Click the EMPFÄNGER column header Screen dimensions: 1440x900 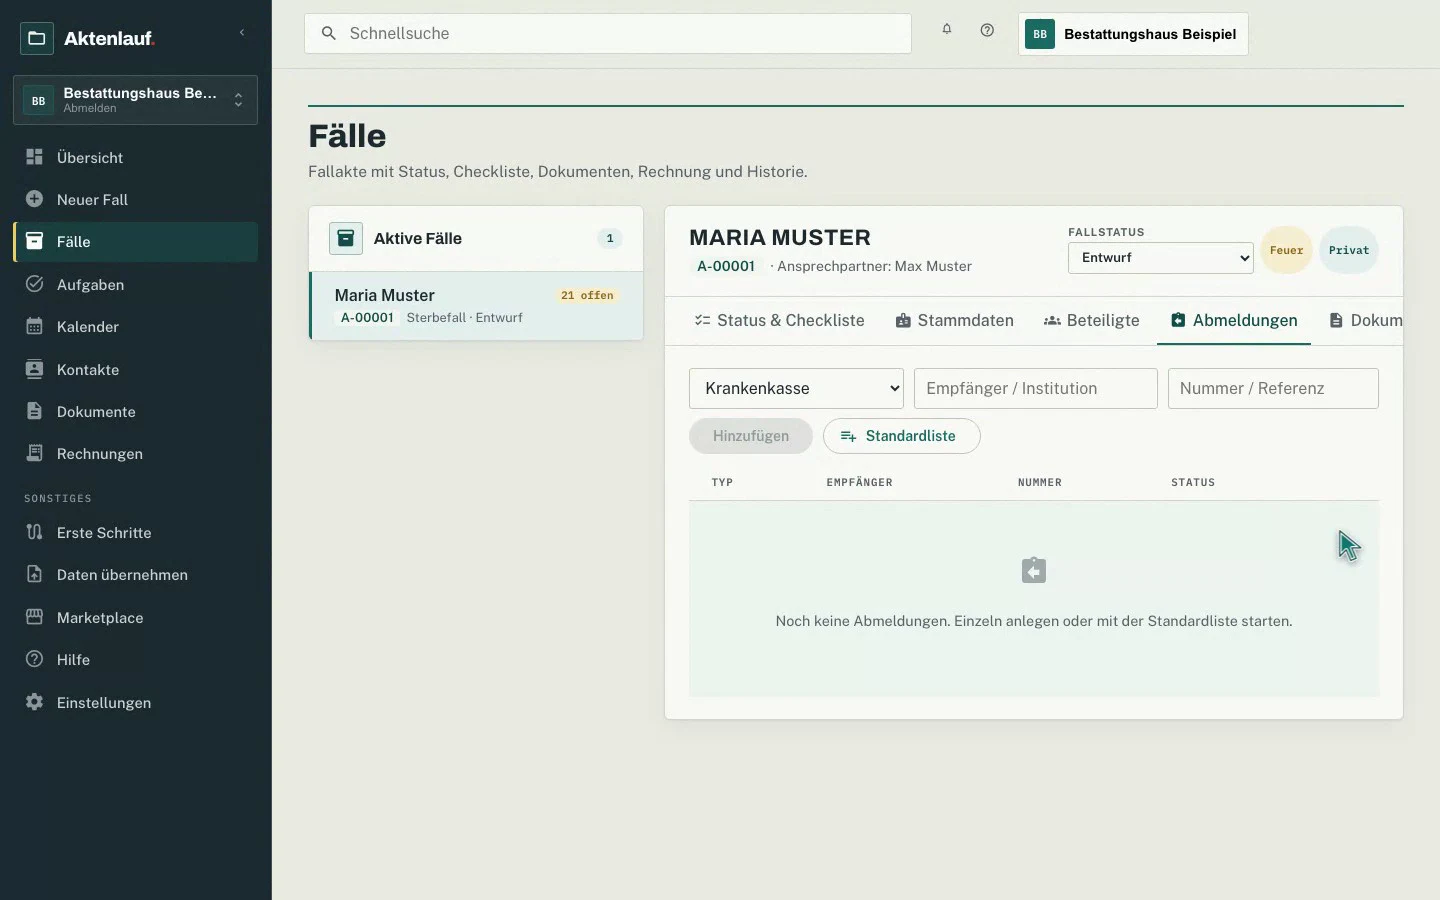(859, 482)
